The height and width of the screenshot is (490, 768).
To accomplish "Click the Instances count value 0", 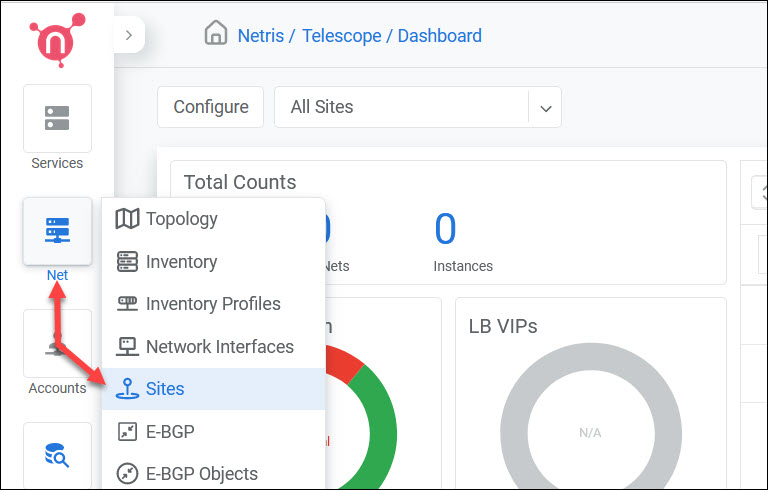I will click(x=445, y=229).
